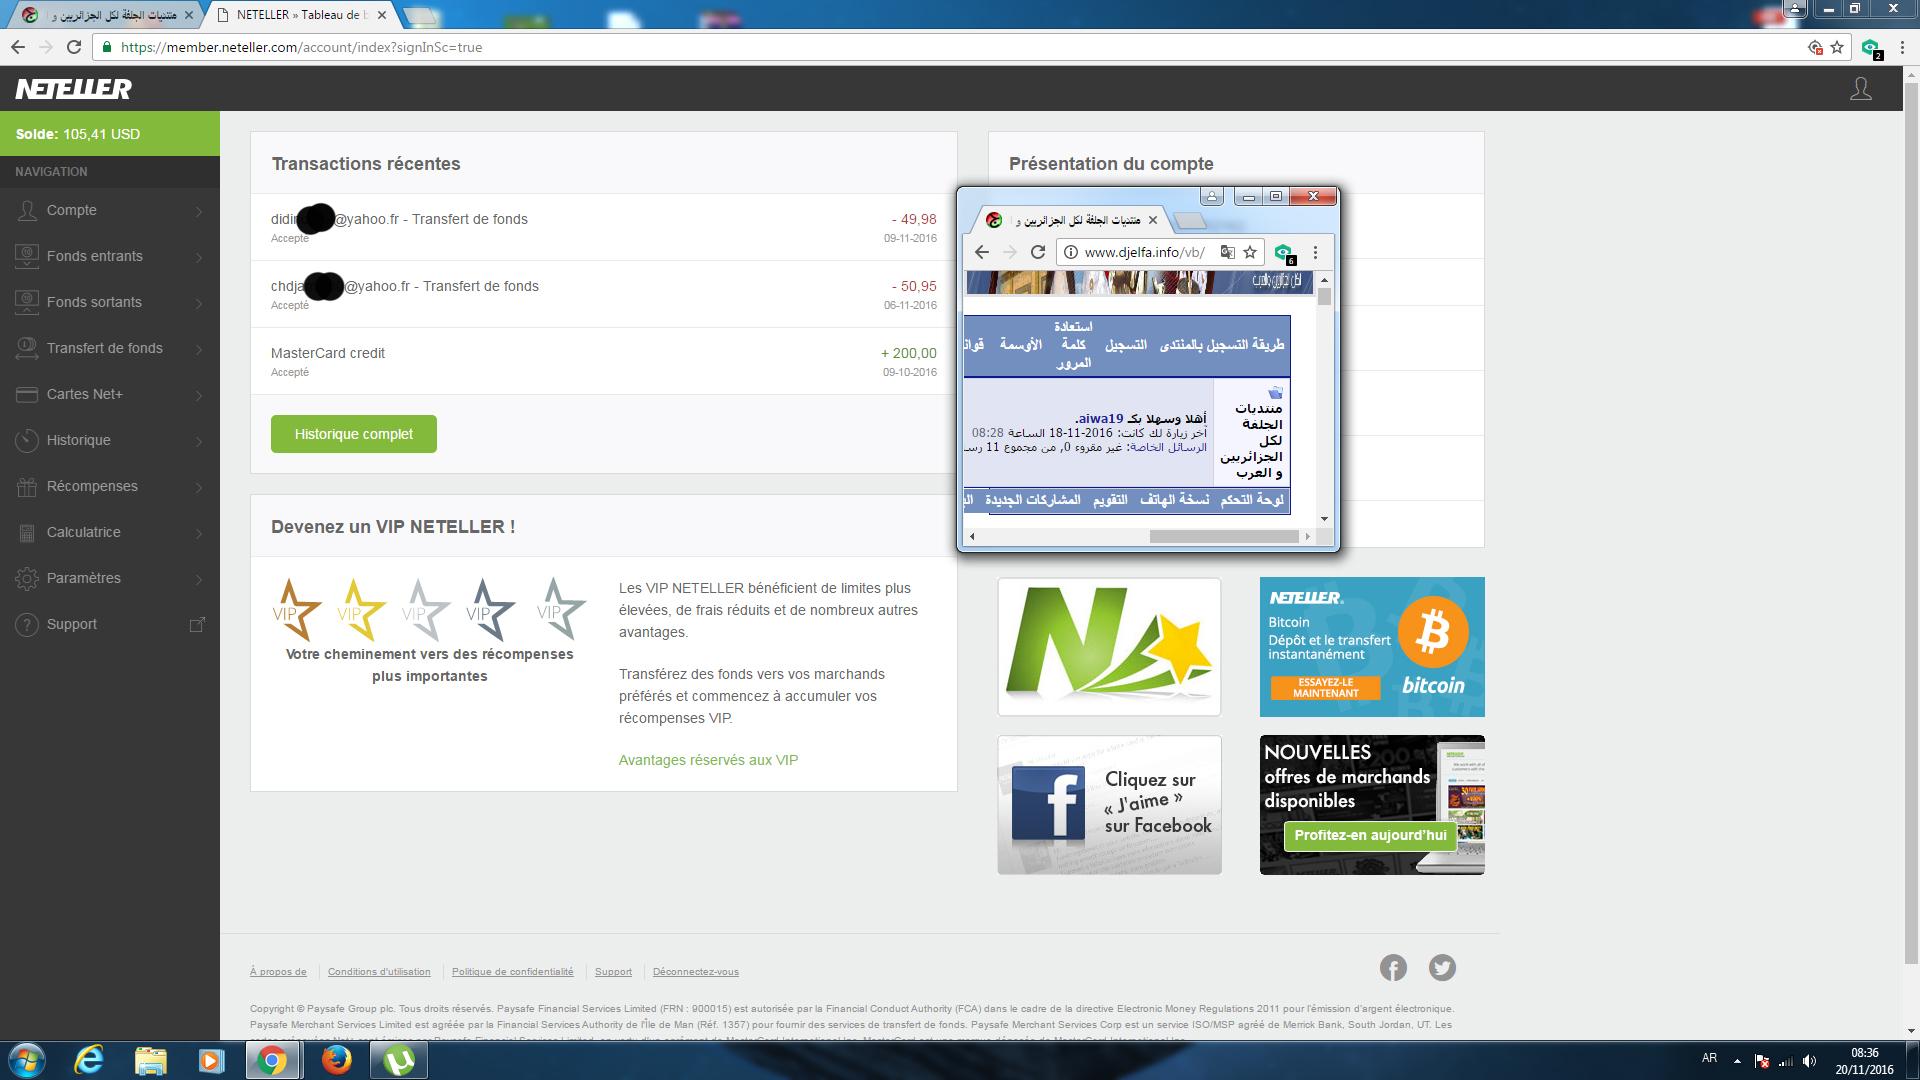Expand the Compte chevron arrow

199,211
